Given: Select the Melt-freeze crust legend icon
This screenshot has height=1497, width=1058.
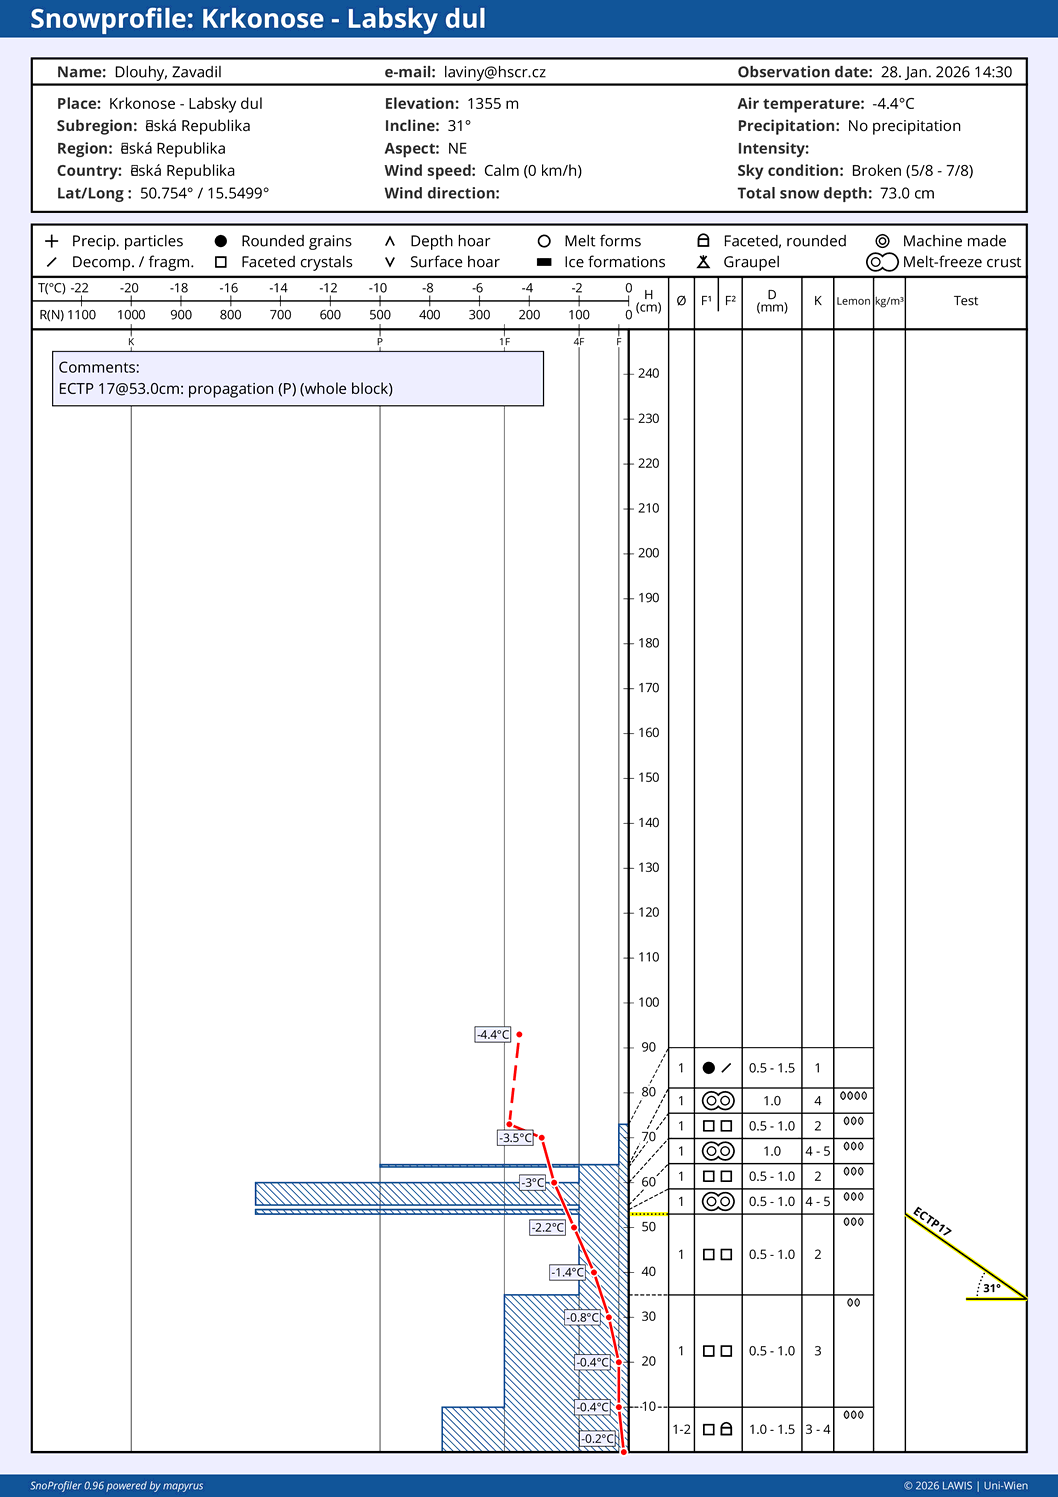Looking at the screenshot, I should click(882, 262).
